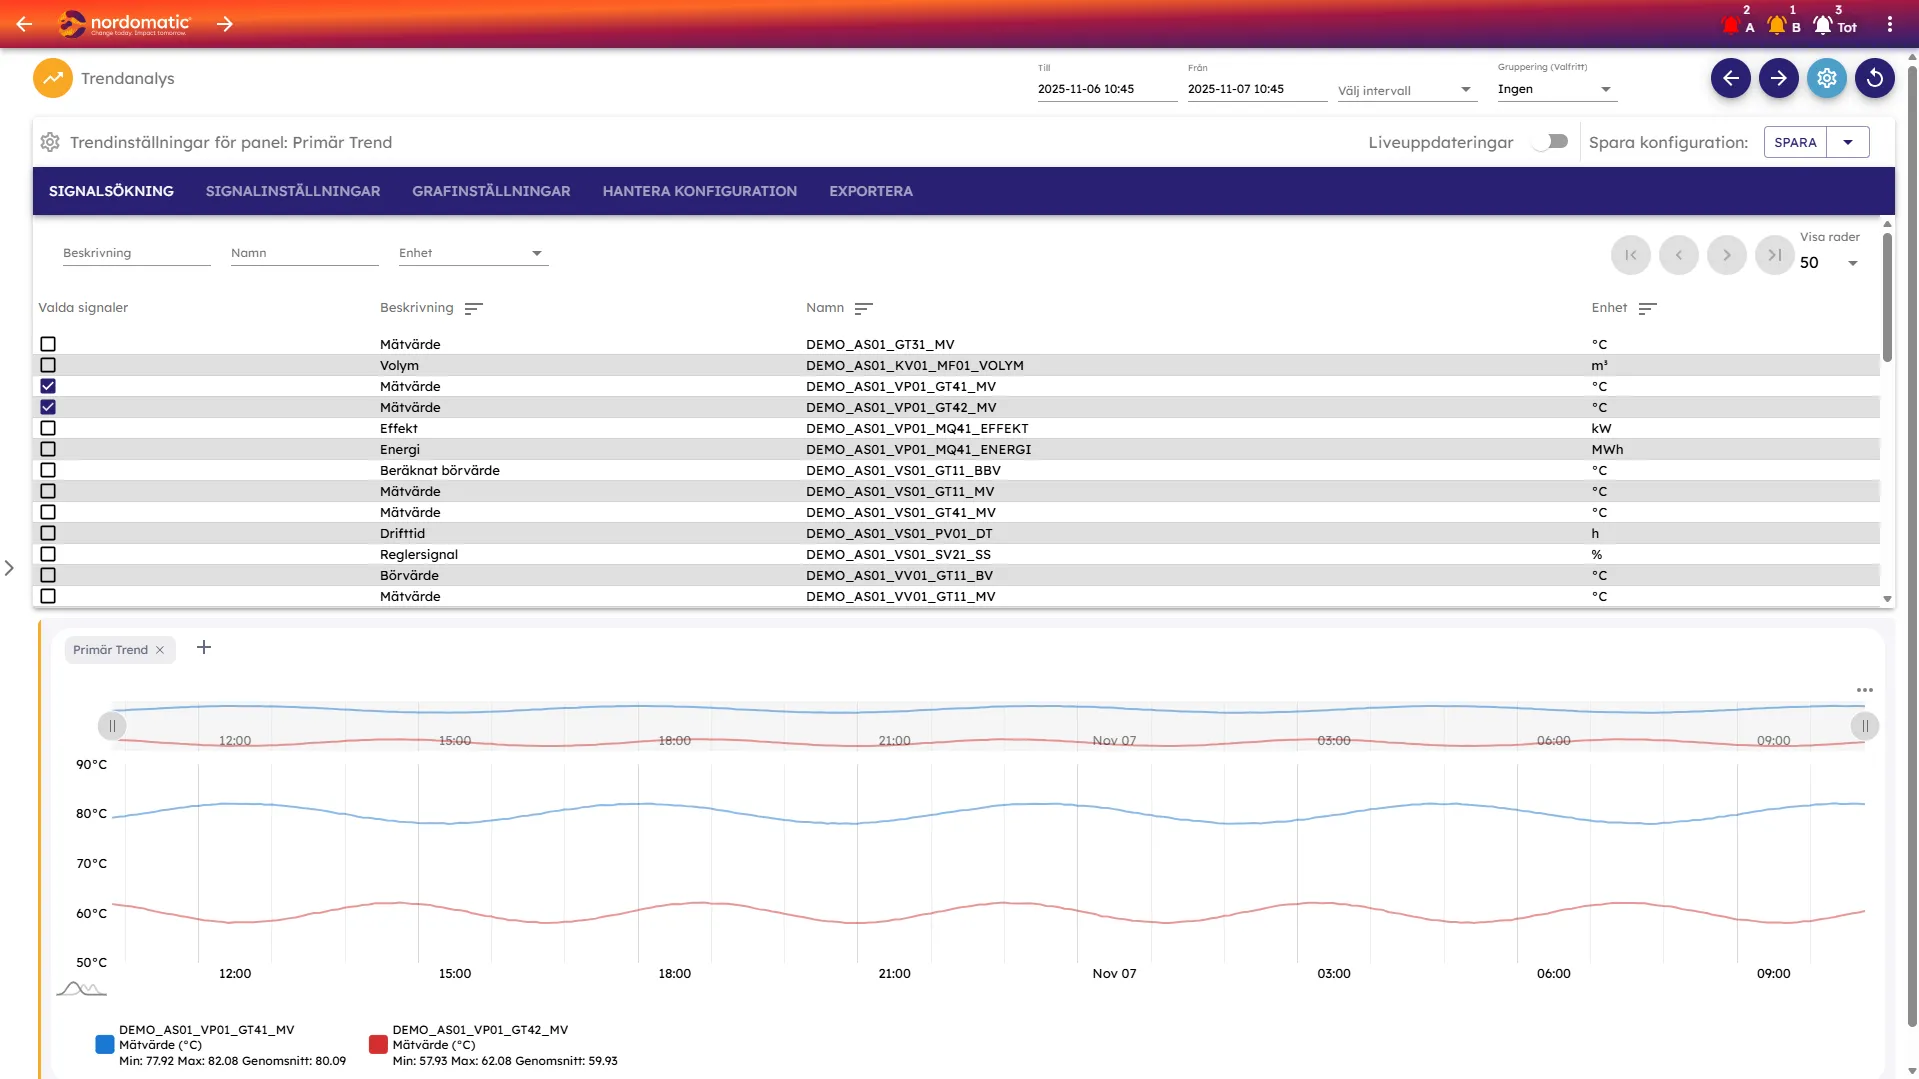1919x1079 pixels.
Task: Open the chart options ellipsis menu
Action: [1864, 690]
